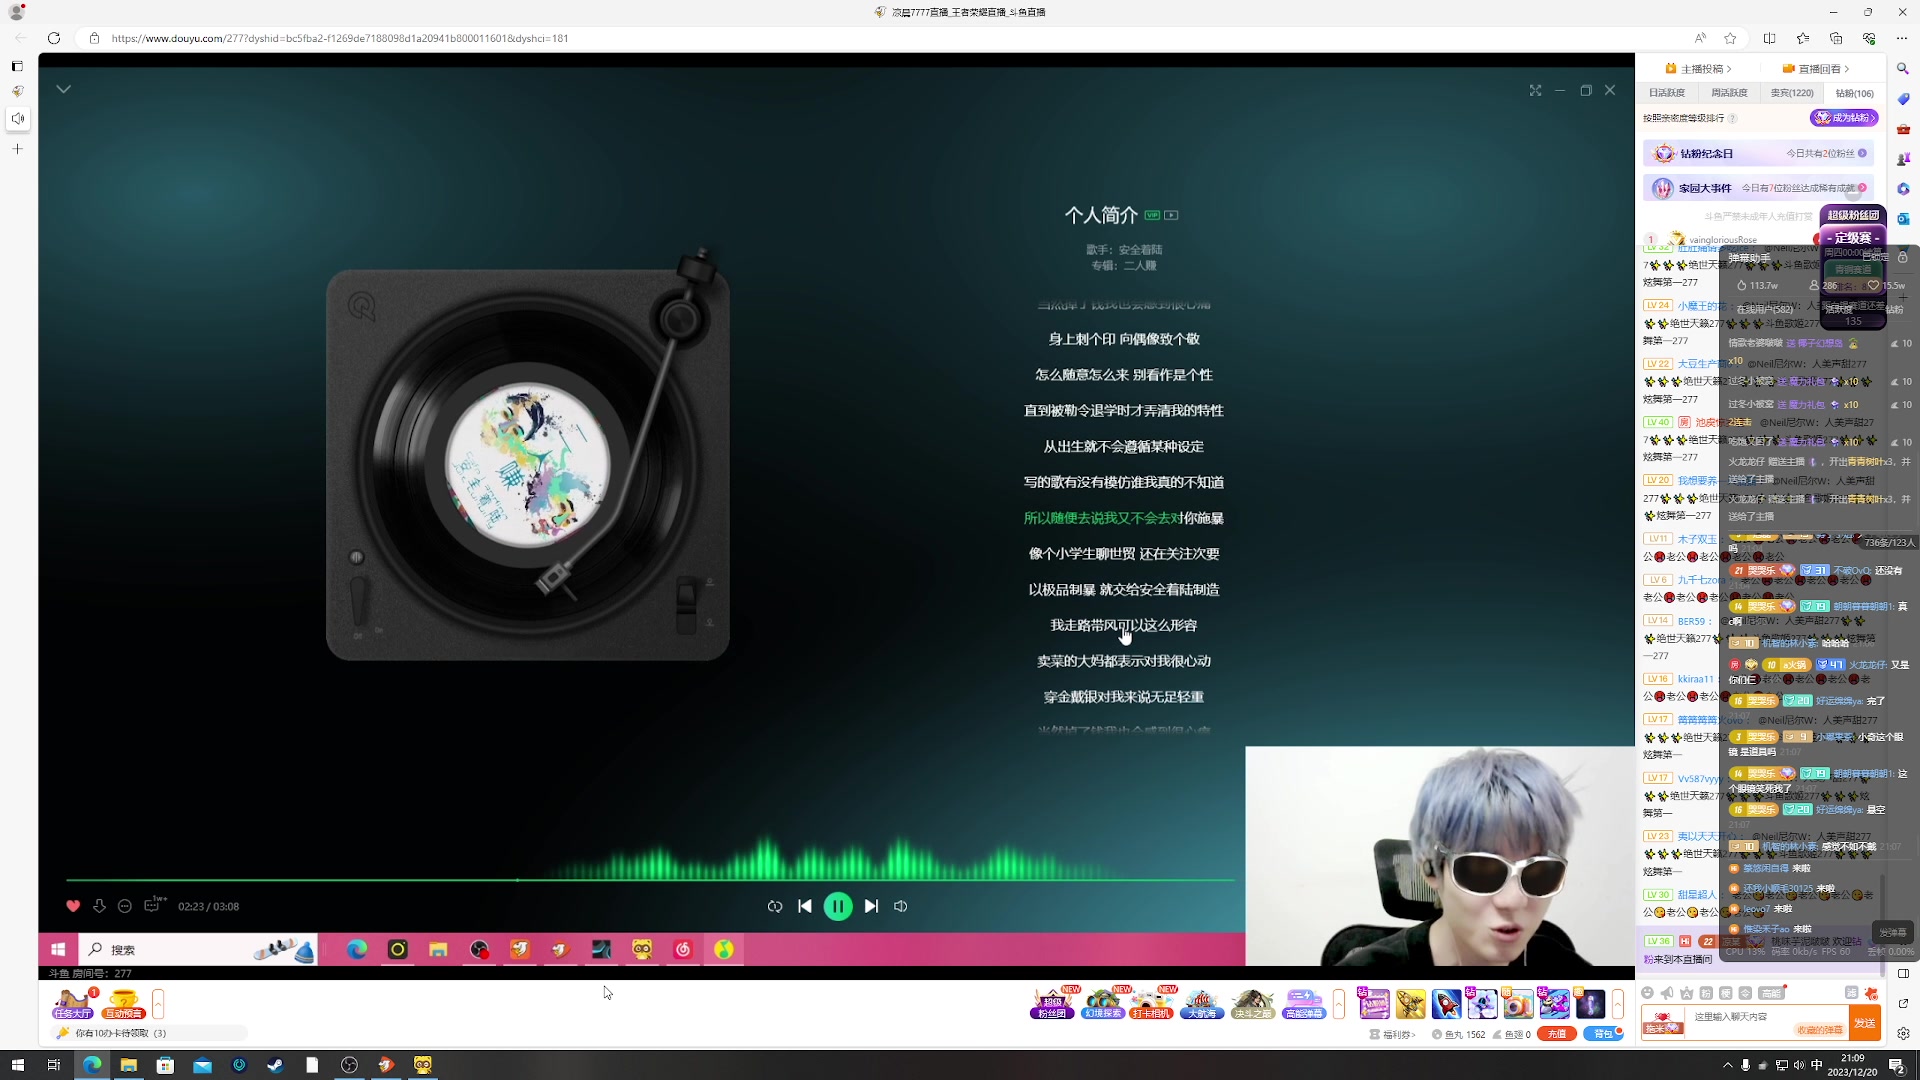Image resolution: width=1920 pixels, height=1080 pixels.
Task: Open a new tab in Edge sidebar
Action: [17, 149]
